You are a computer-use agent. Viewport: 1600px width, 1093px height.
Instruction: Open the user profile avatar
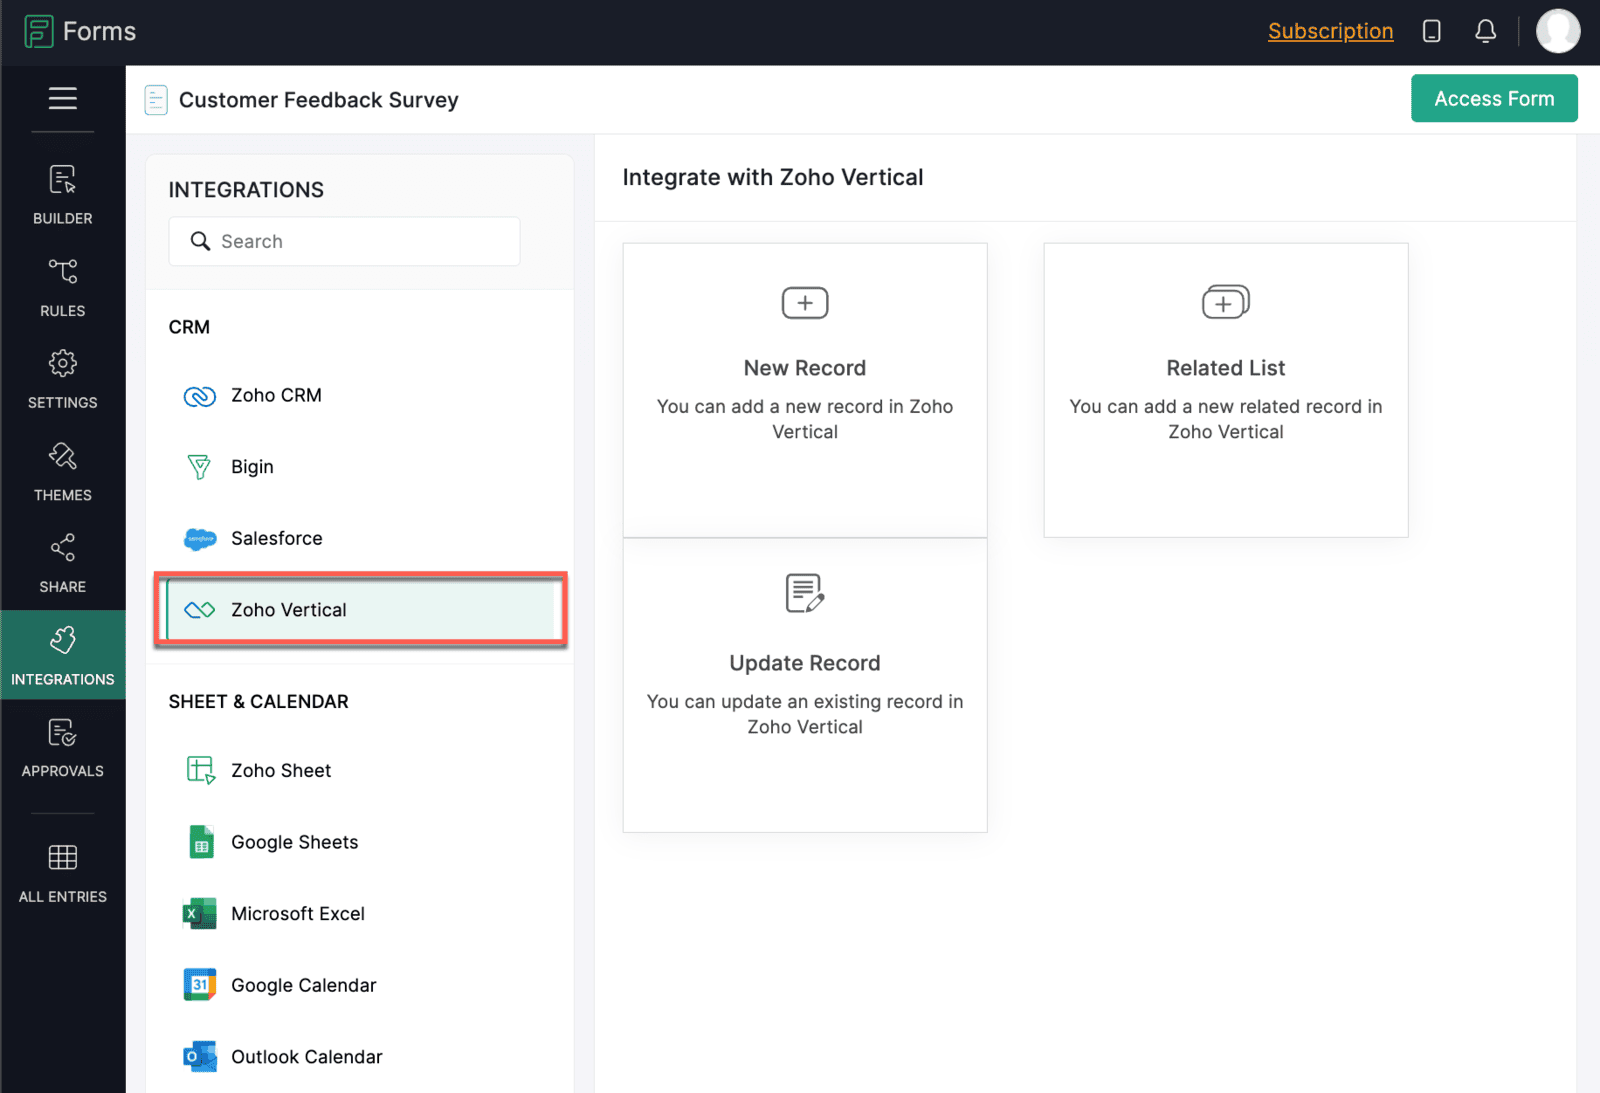(x=1557, y=31)
